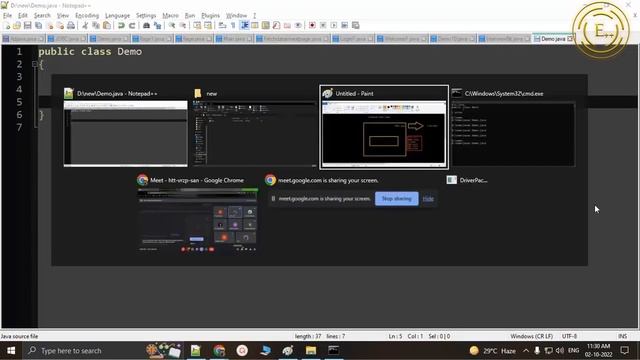Click Run Macro Multiple Times icon
The height and width of the screenshot is (360, 640).
click(x=344, y=26)
